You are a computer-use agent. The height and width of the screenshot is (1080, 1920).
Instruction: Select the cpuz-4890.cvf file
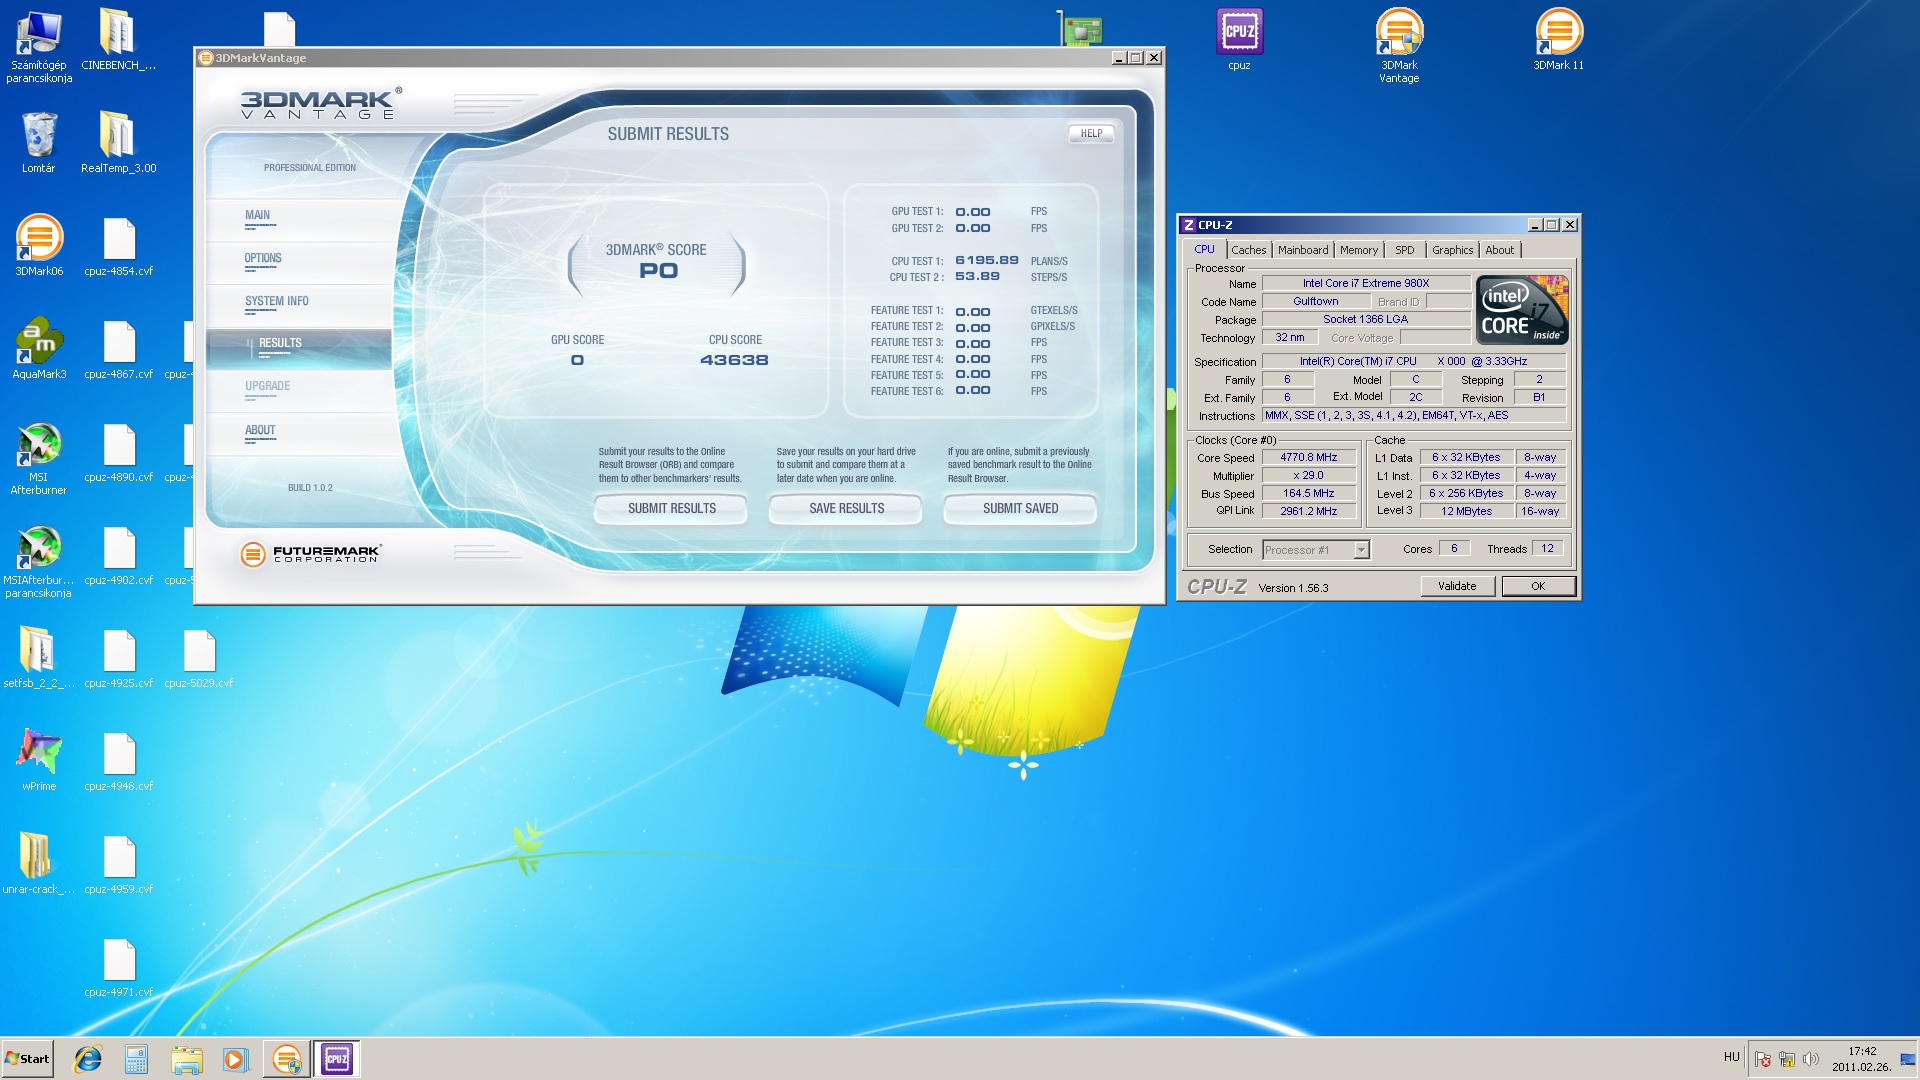click(x=119, y=452)
